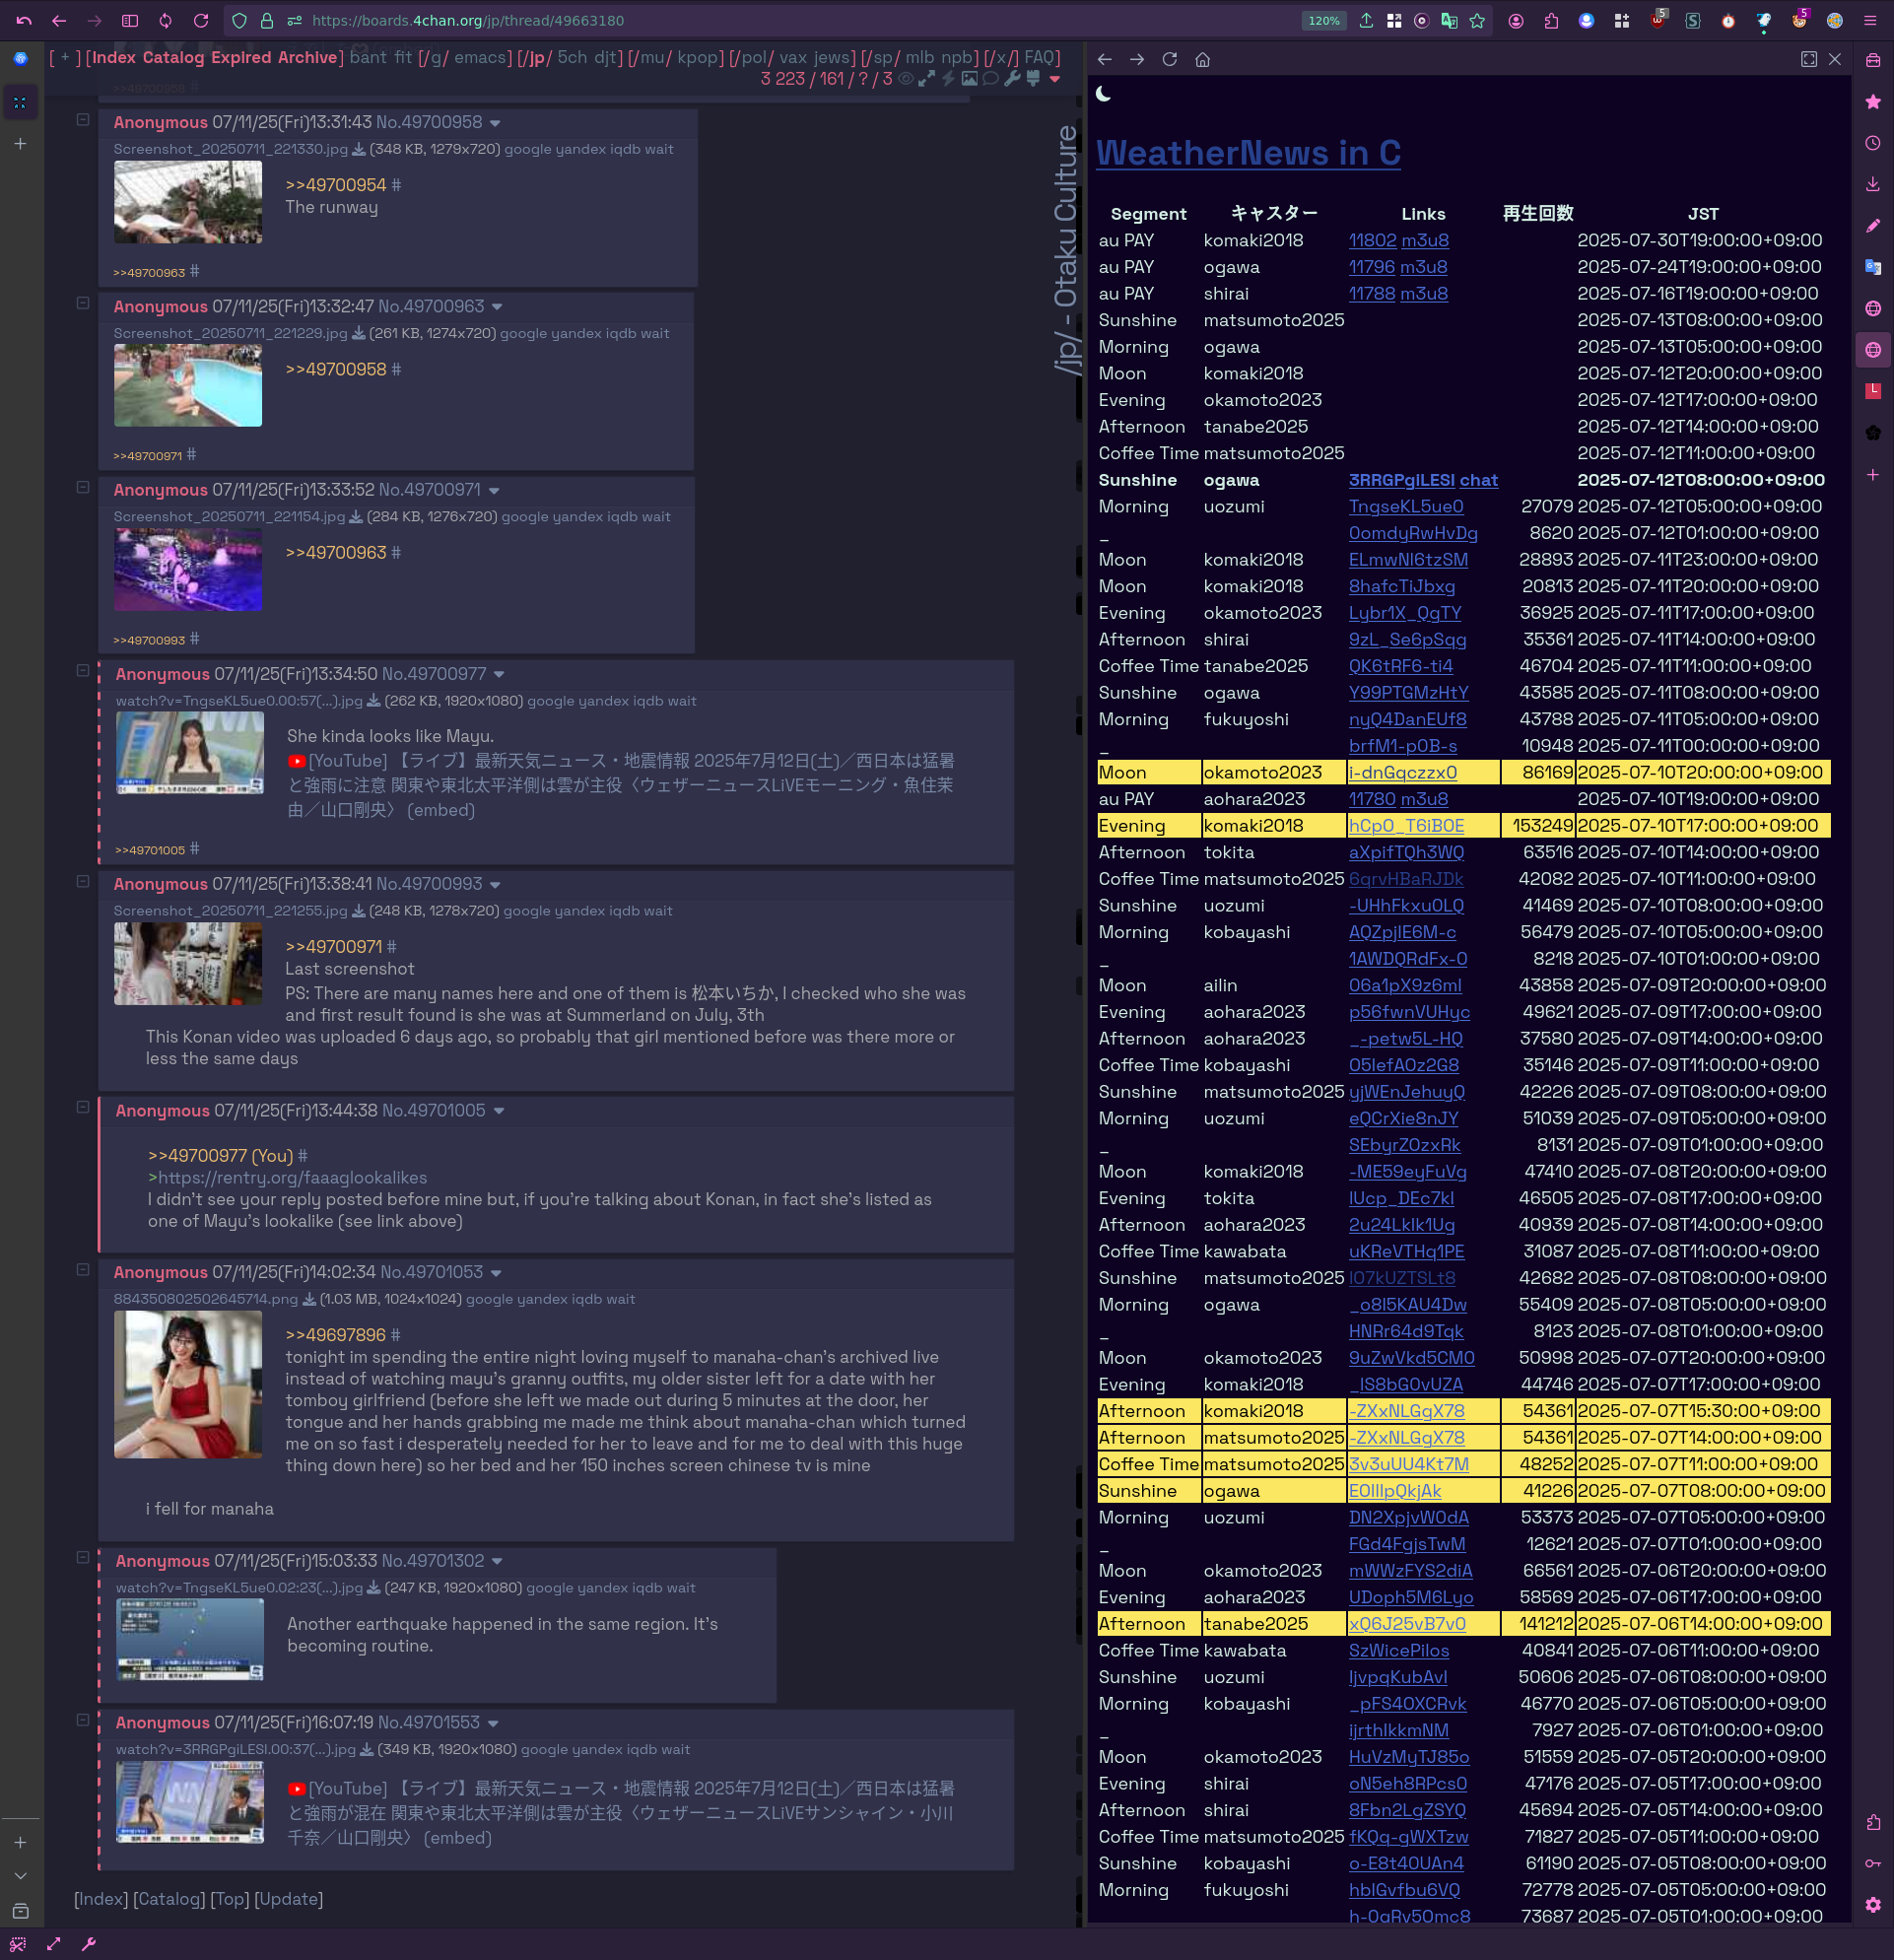Hide post No.49700963 with its minus box
This screenshot has height=1960, width=1894.
[83, 303]
